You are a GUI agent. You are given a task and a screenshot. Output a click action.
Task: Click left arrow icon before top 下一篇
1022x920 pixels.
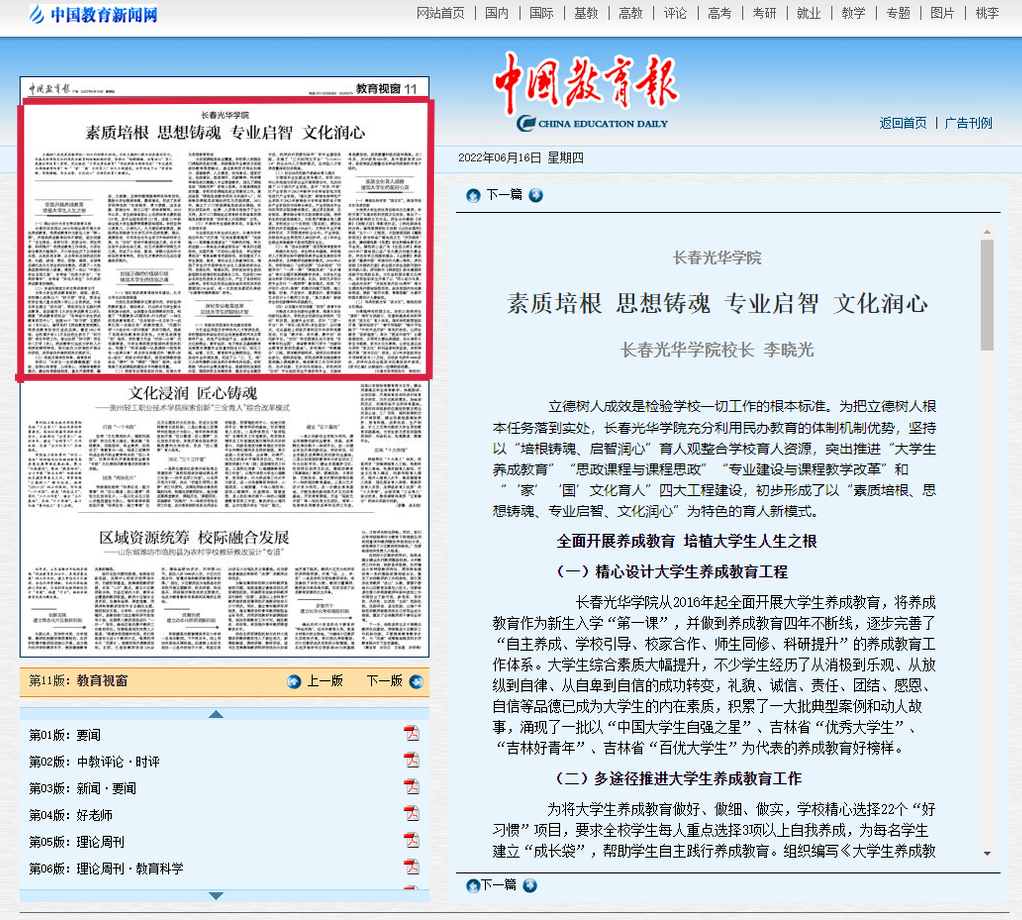(x=473, y=195)
